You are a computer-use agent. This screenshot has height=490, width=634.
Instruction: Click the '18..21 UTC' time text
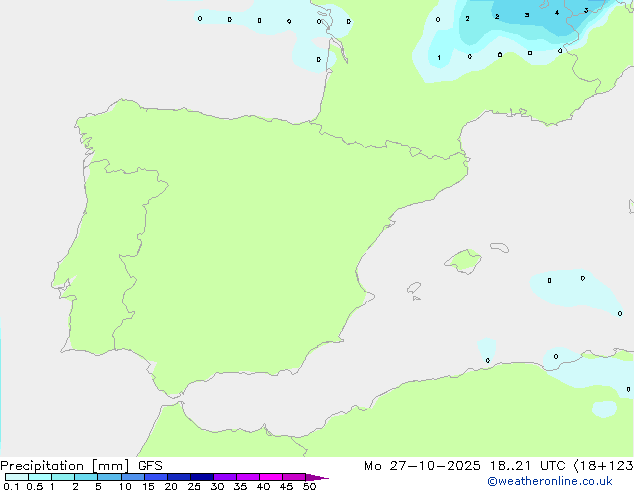(x=527, y=466)
